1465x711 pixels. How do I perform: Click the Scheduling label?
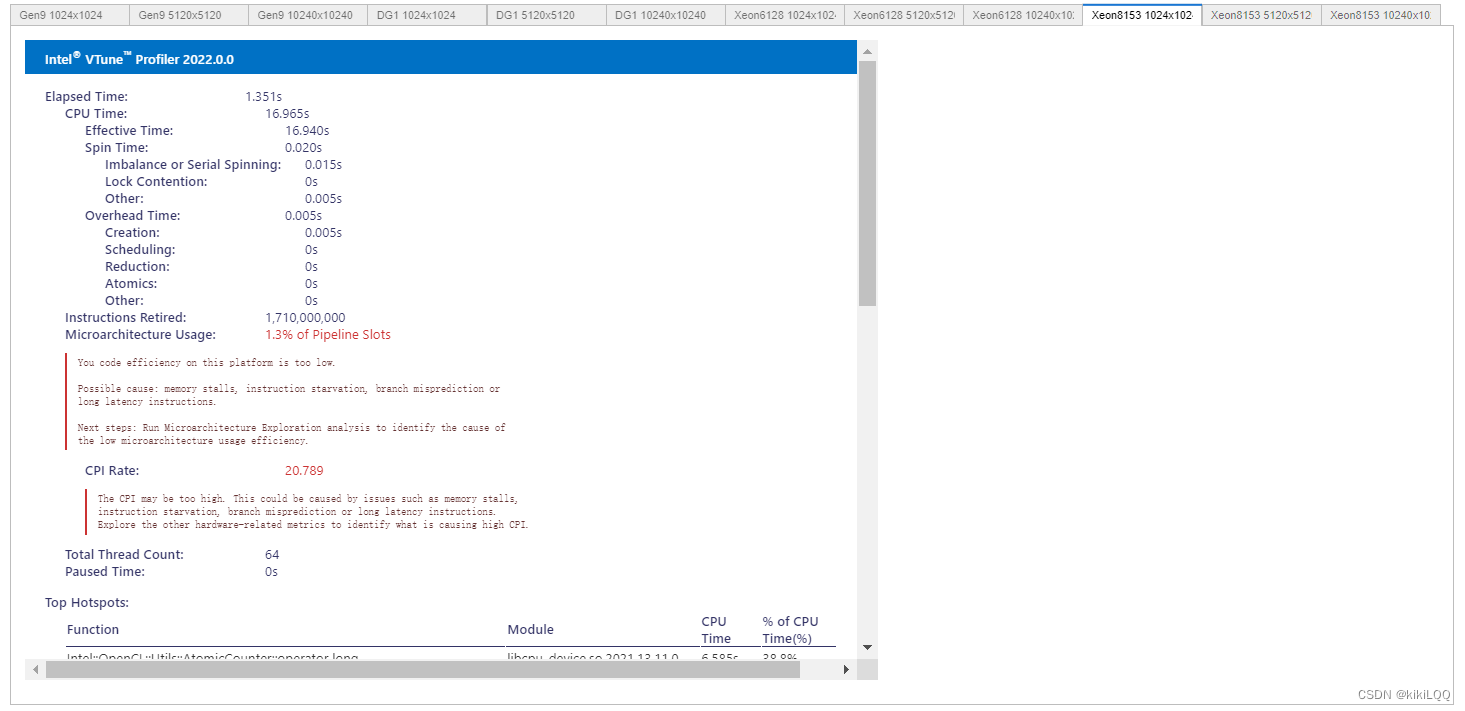pos(140,250)
